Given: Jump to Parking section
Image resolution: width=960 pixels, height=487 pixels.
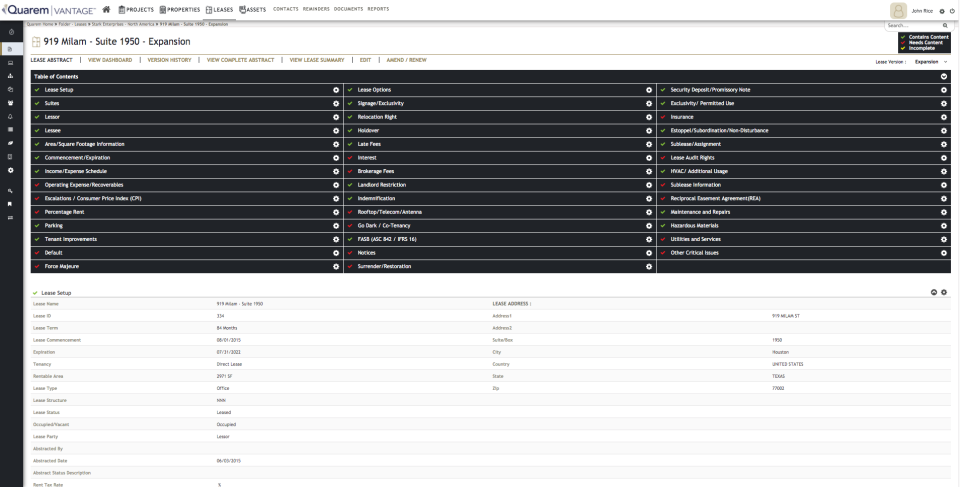Looking at the screenshot, I should (x=54, y=225).
